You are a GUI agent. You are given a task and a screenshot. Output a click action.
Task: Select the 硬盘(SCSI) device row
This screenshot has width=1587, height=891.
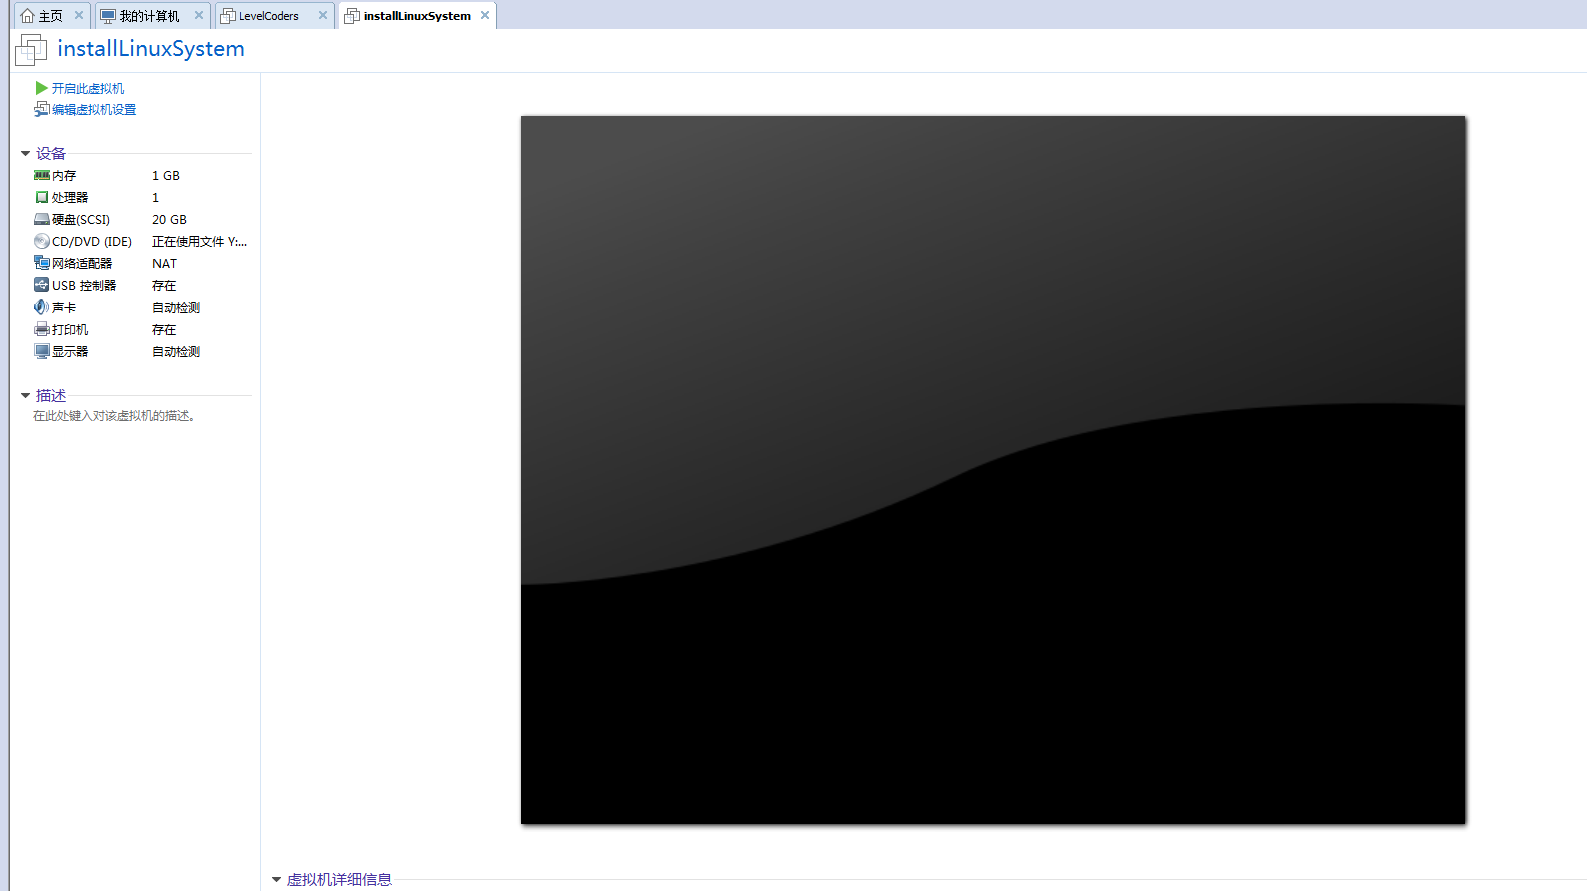[x=141, y=219]
